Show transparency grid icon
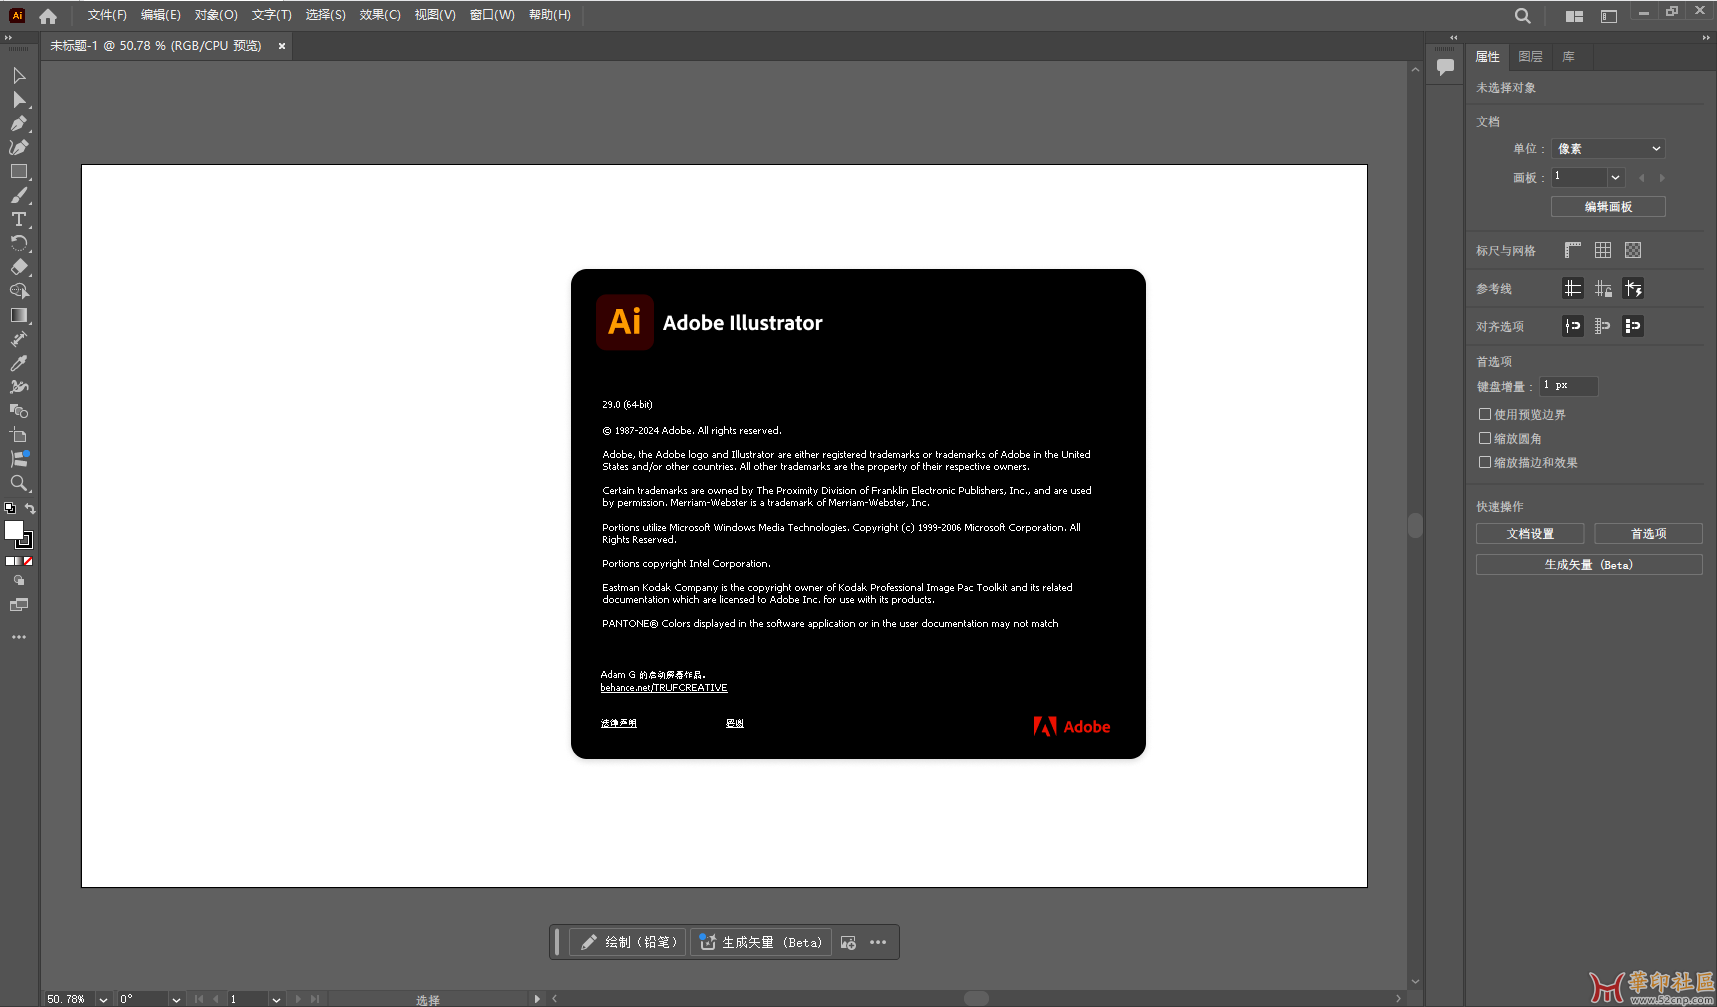Viewport: 1717px width, 1007px height. coord(1633,250)
